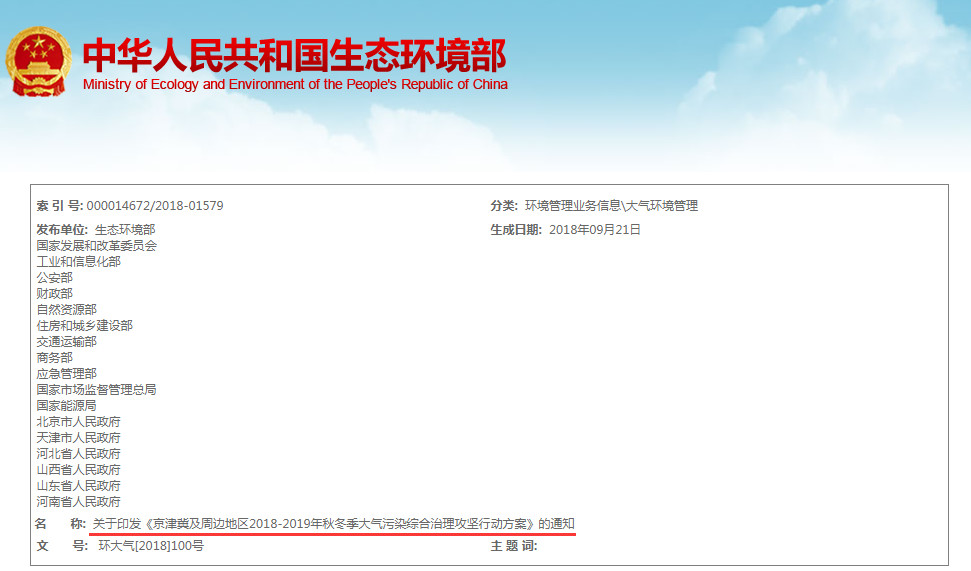This screenshot has height=571, width=971.
Task: Click the category 环境管理业务信息\大气环境管理
Action: [x=611, y=206]
